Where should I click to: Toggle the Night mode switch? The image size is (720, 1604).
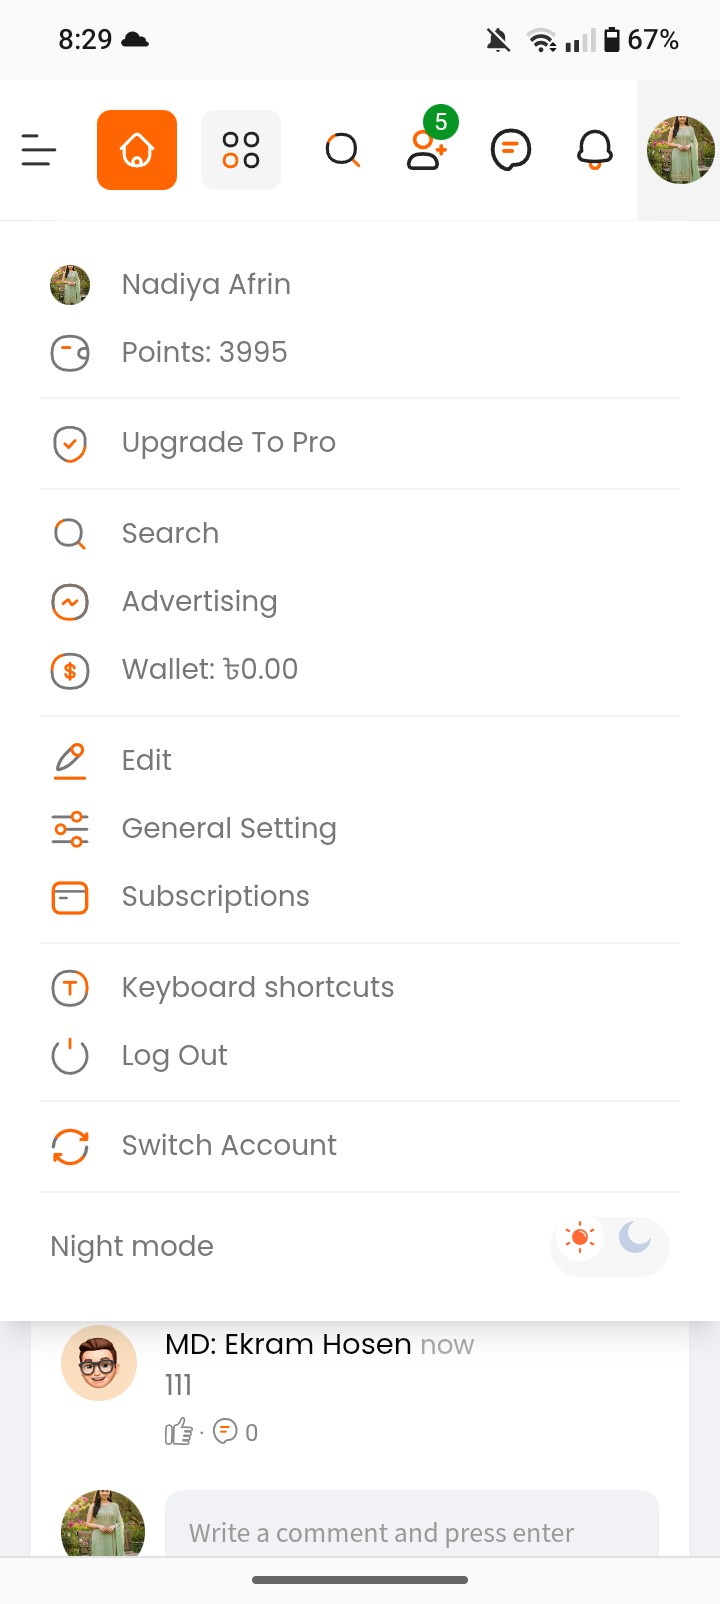pos(609,1245)
